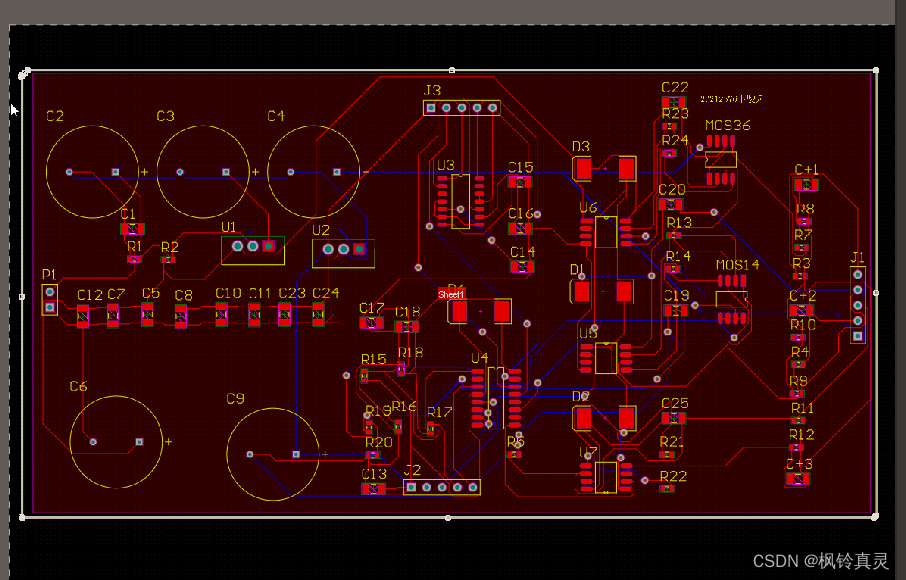Viewport: 906px width, 580px height.
Task: Click the Sheet1 label on the board
Action: coord(452,295)
